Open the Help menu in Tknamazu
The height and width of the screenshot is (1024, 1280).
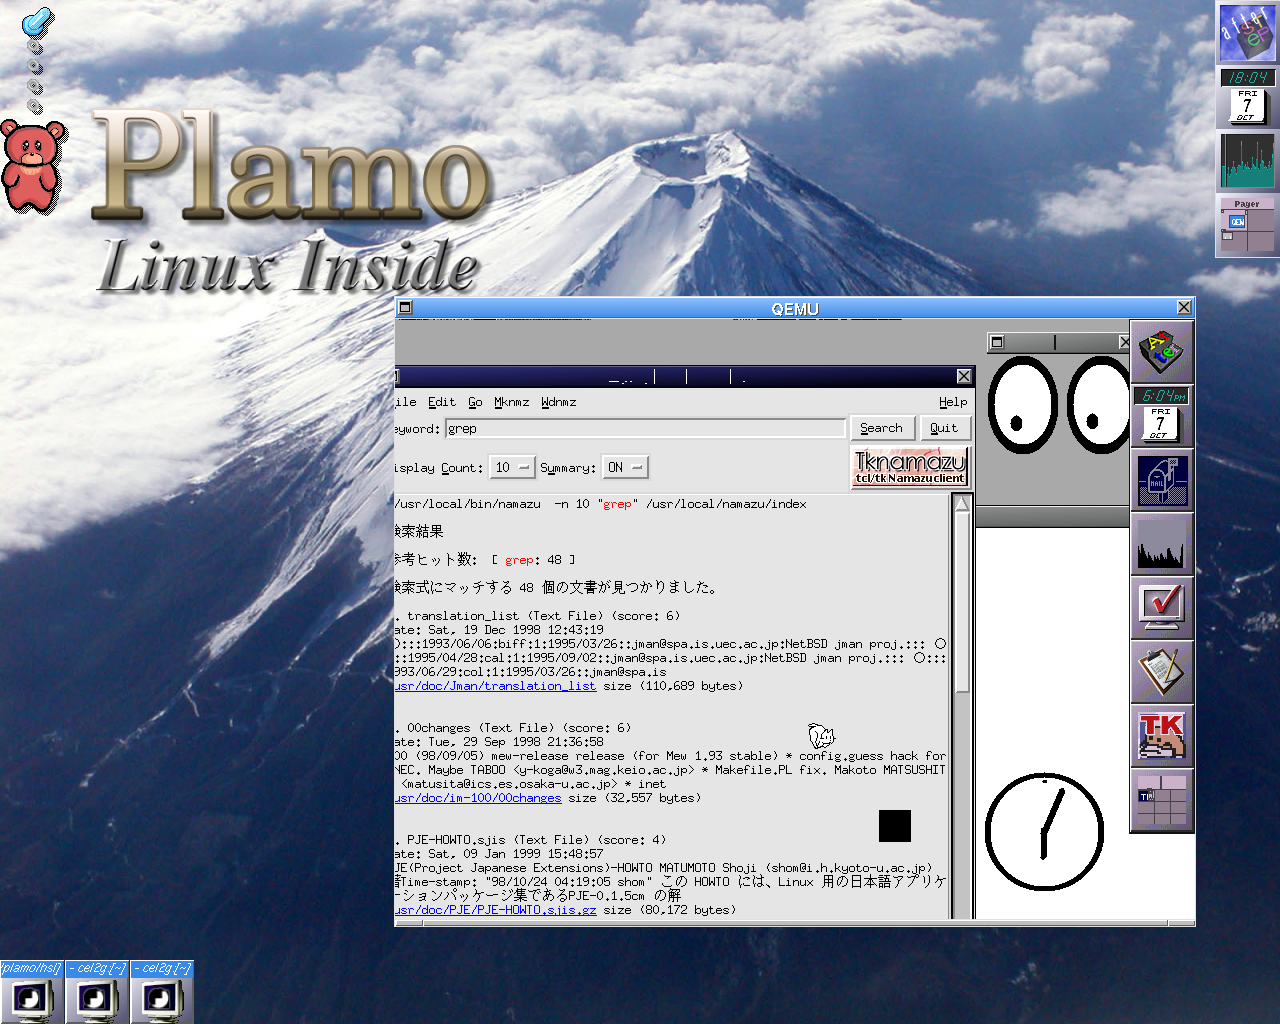953,402
